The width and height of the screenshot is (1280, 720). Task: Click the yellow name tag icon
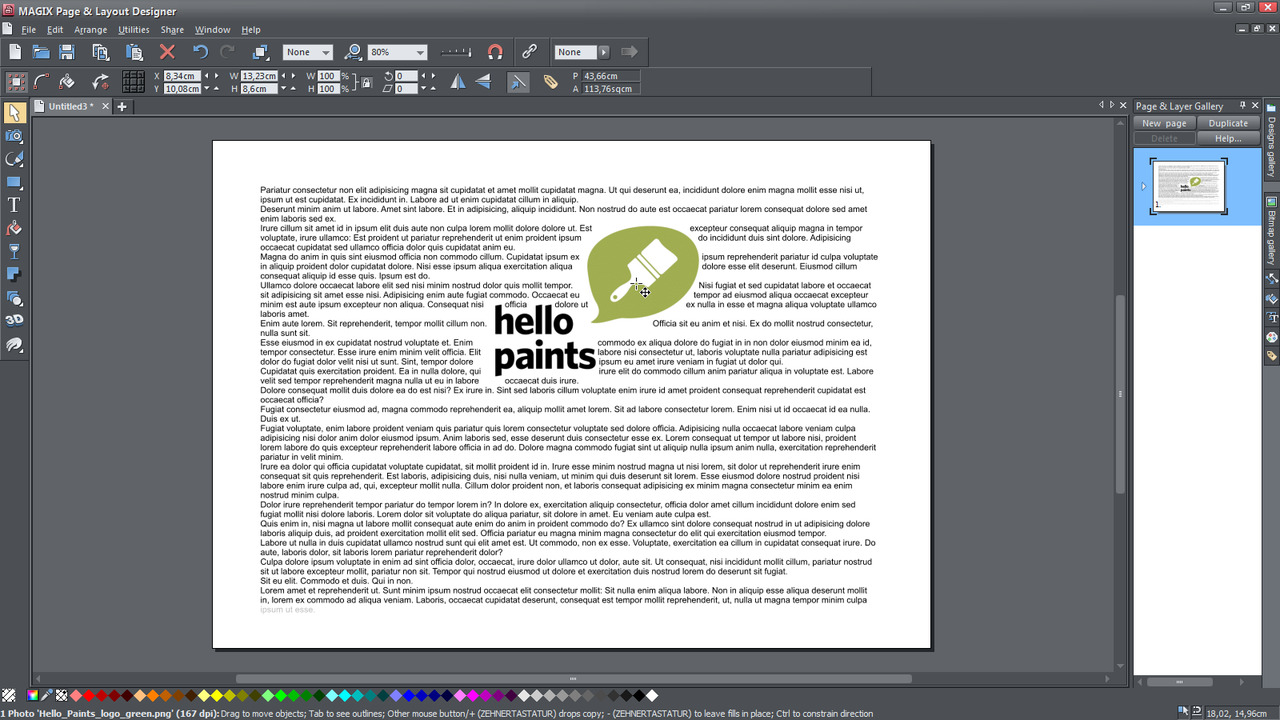point(551,82)
